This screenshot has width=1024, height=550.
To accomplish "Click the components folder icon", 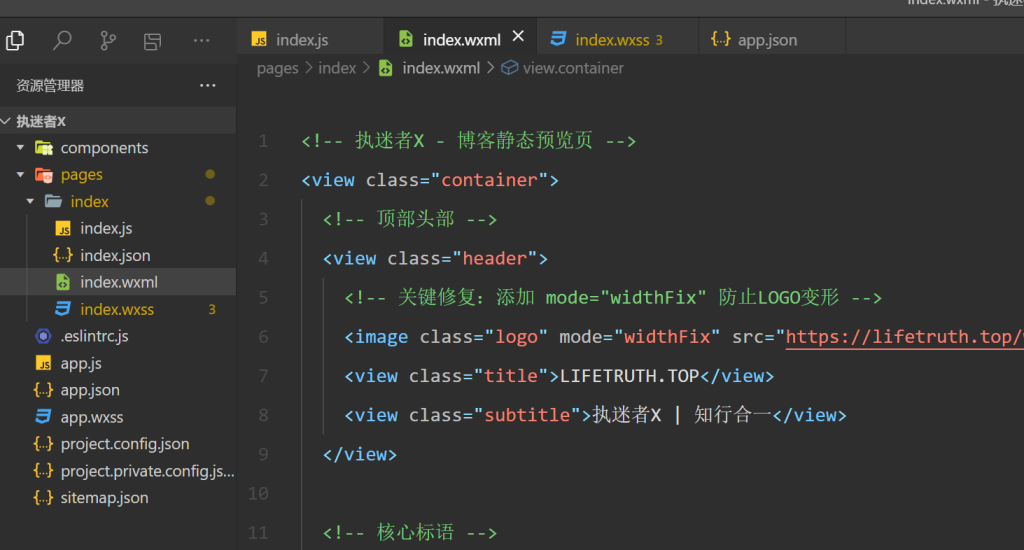I will (x=44, y=148).
